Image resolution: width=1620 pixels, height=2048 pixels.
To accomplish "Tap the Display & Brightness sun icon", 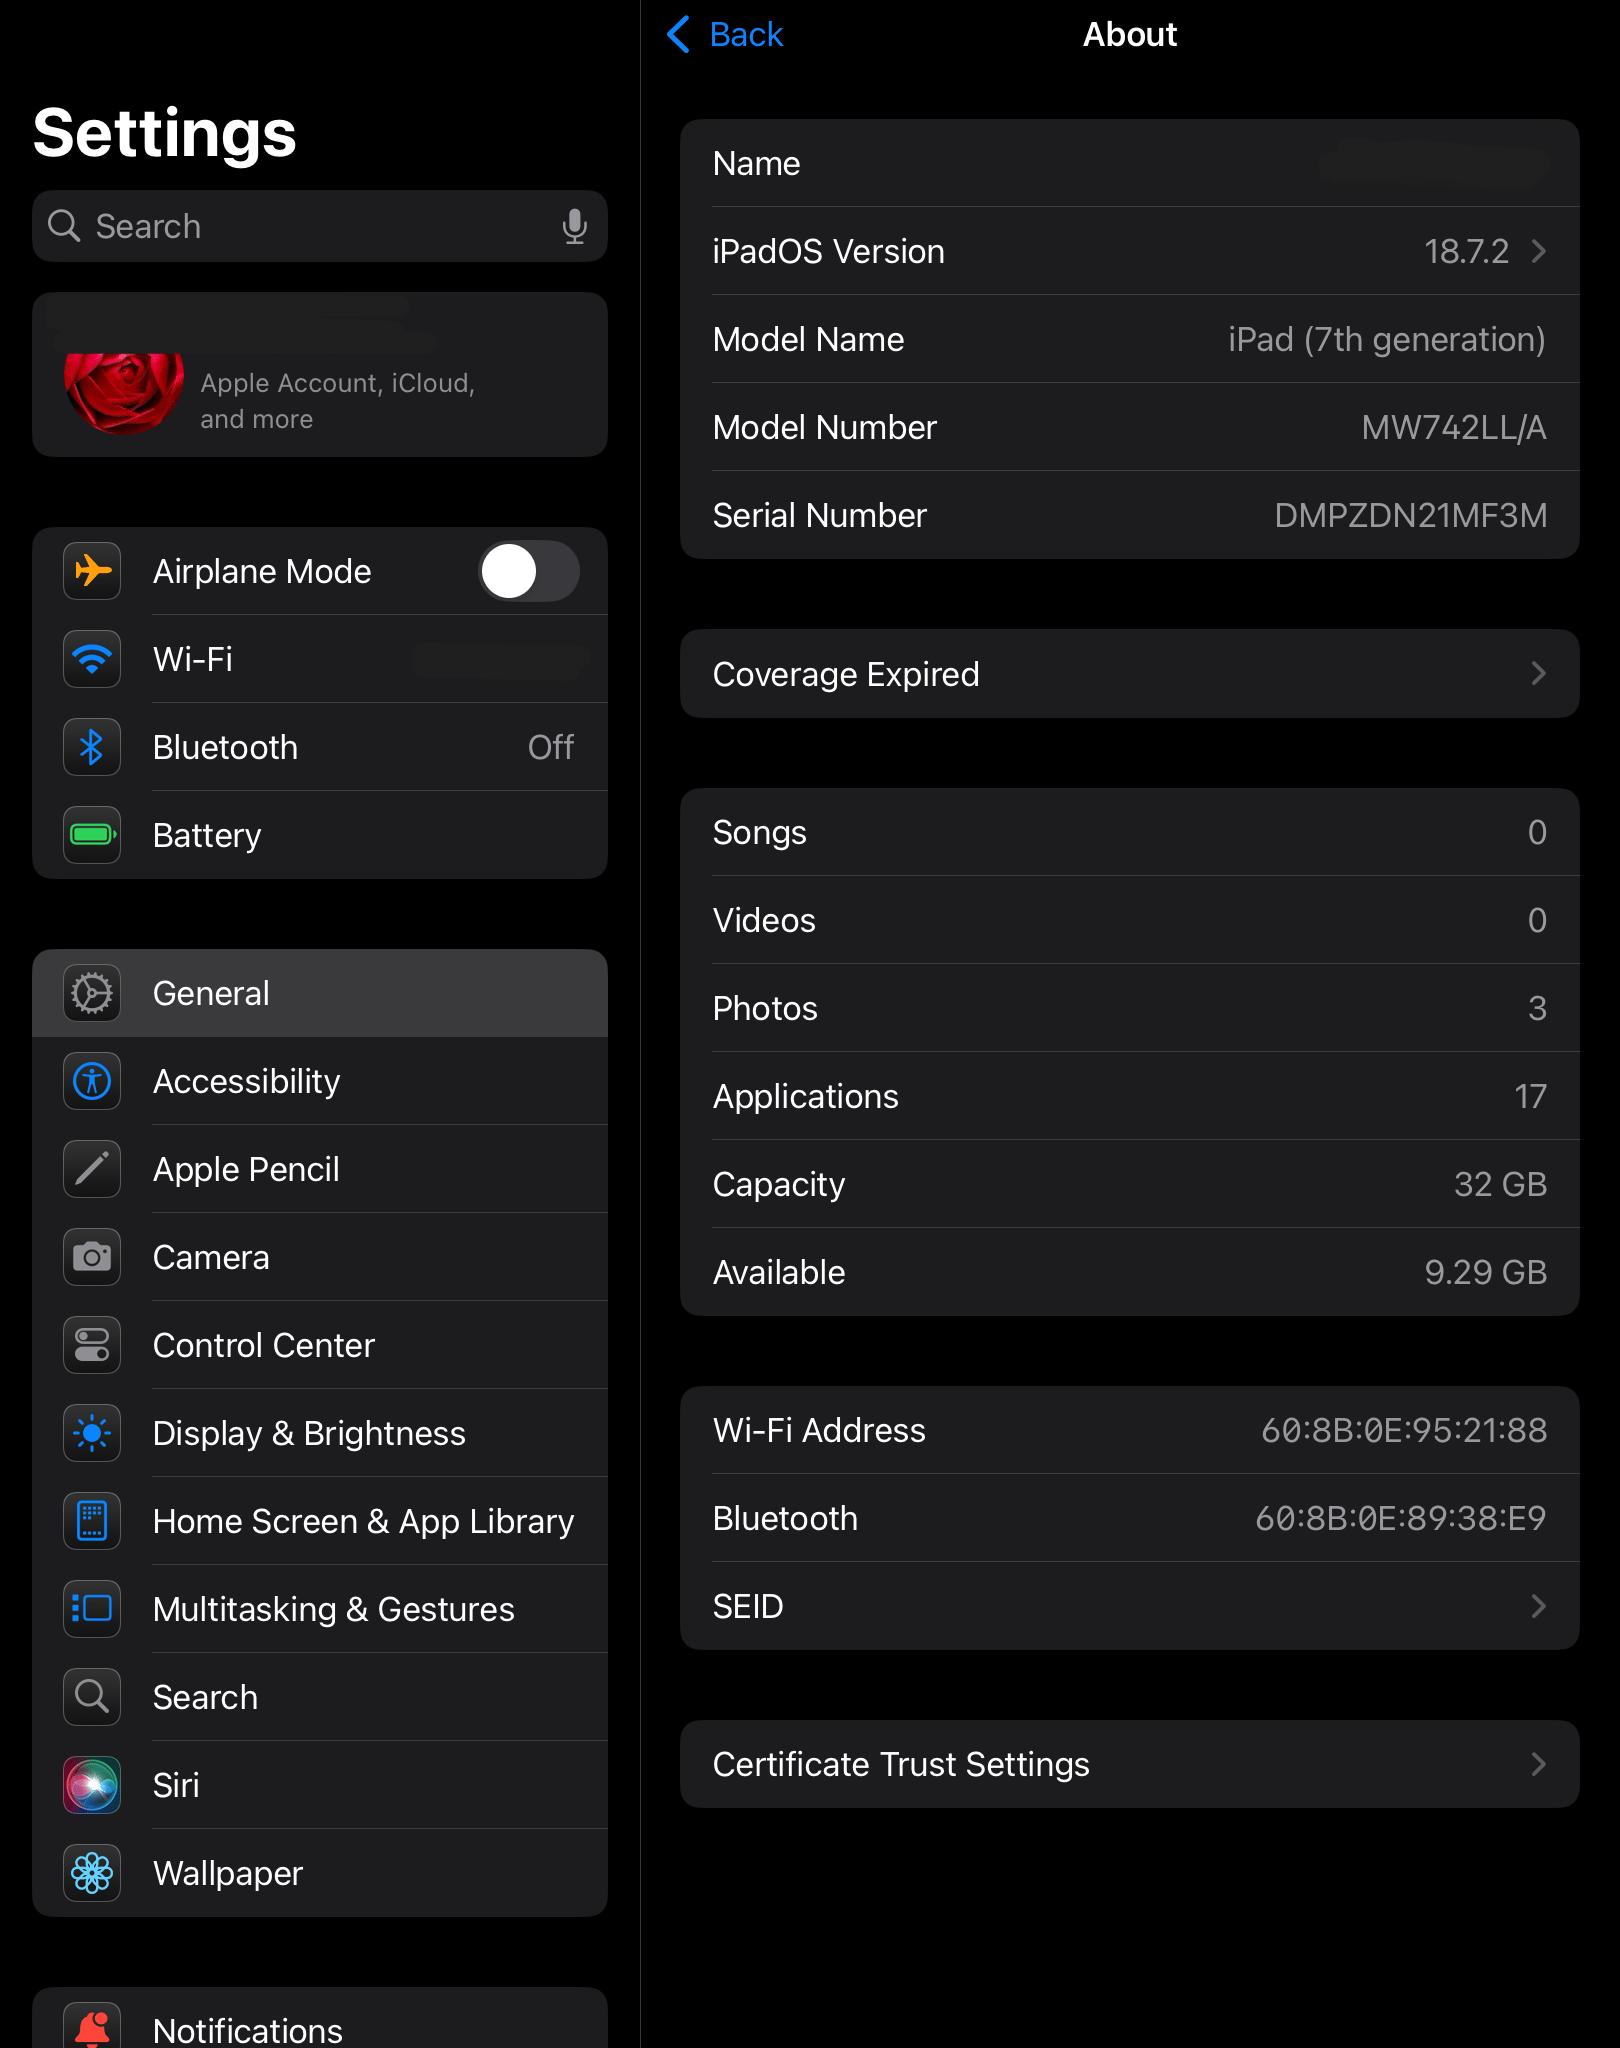I will click(x=92, y=1433).
